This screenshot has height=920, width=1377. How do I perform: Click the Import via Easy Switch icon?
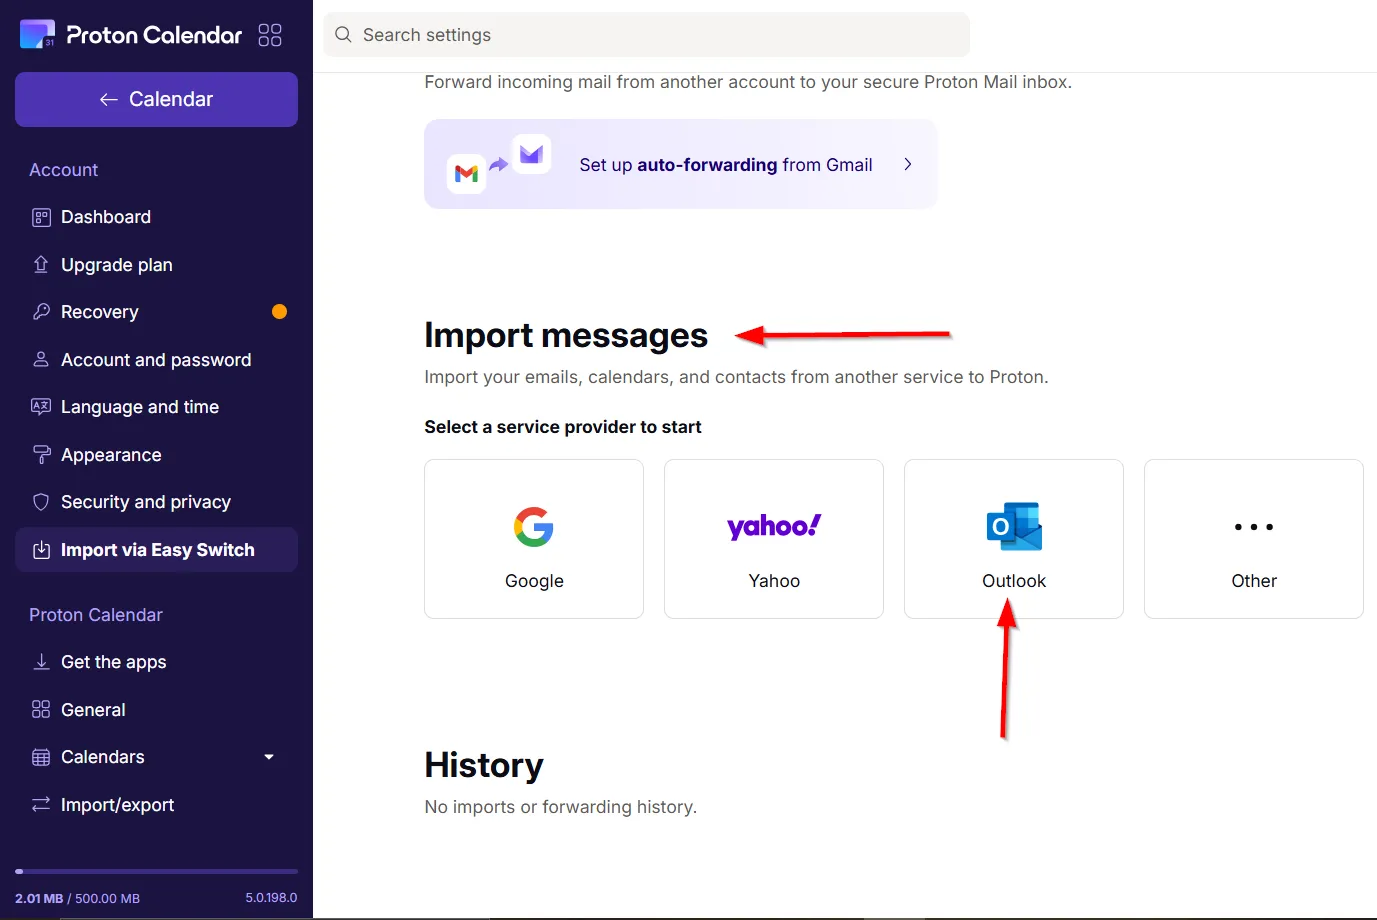pyautogui.click(x=40, y=549)
